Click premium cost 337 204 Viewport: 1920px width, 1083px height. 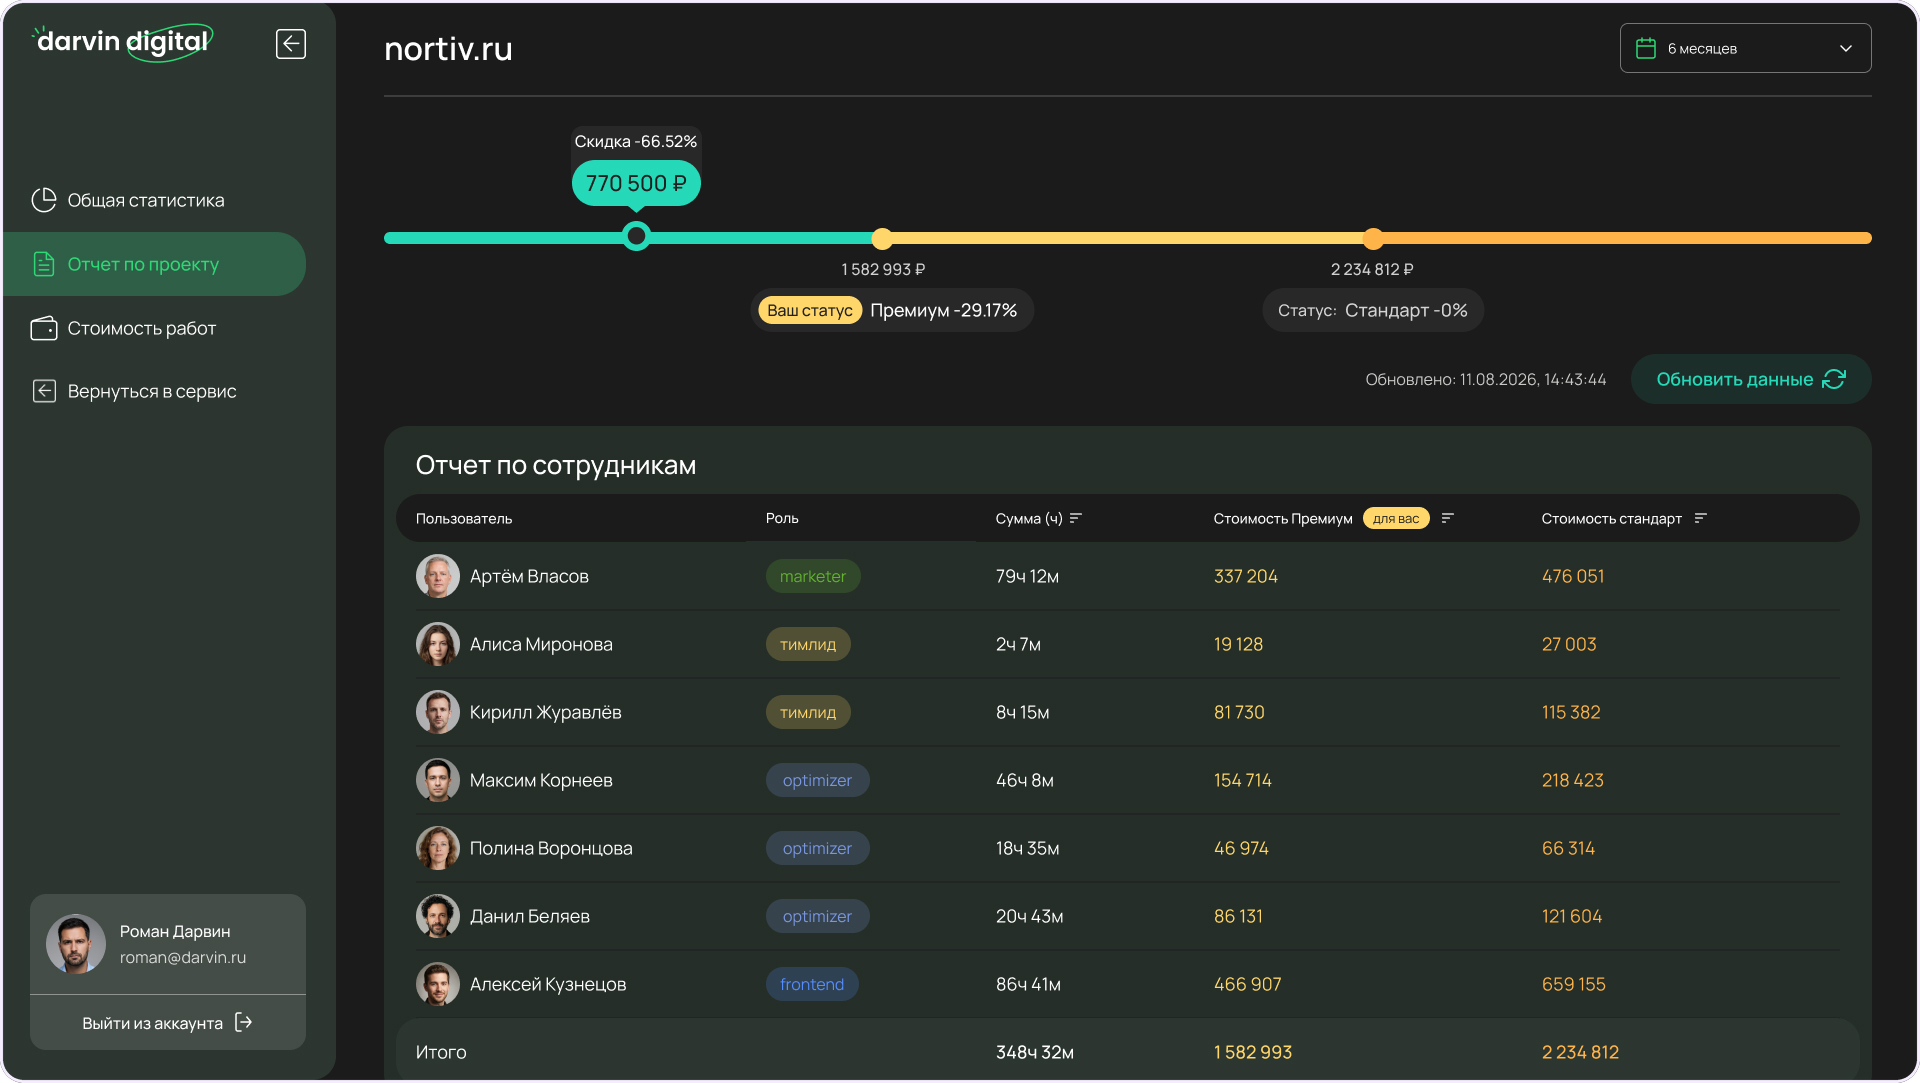[1246, 576]
